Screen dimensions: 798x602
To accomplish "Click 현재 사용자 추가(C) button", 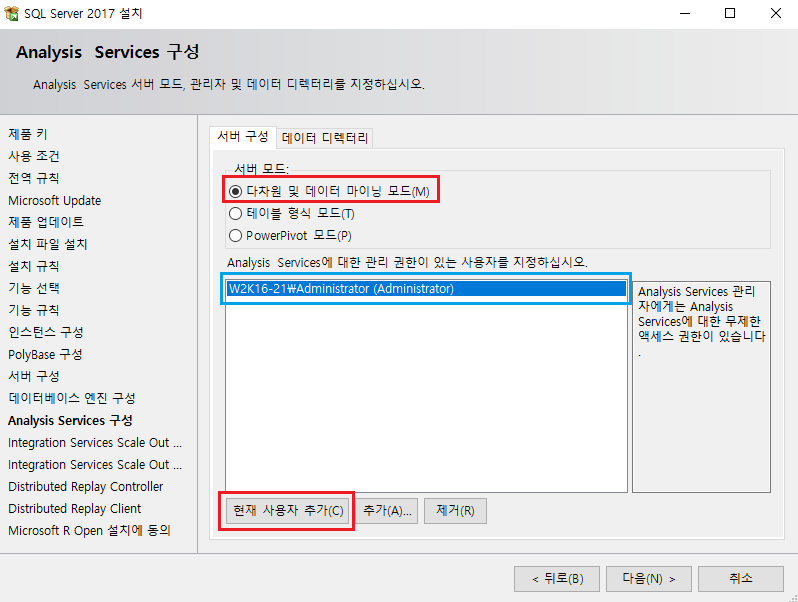I will pos(288,510).
